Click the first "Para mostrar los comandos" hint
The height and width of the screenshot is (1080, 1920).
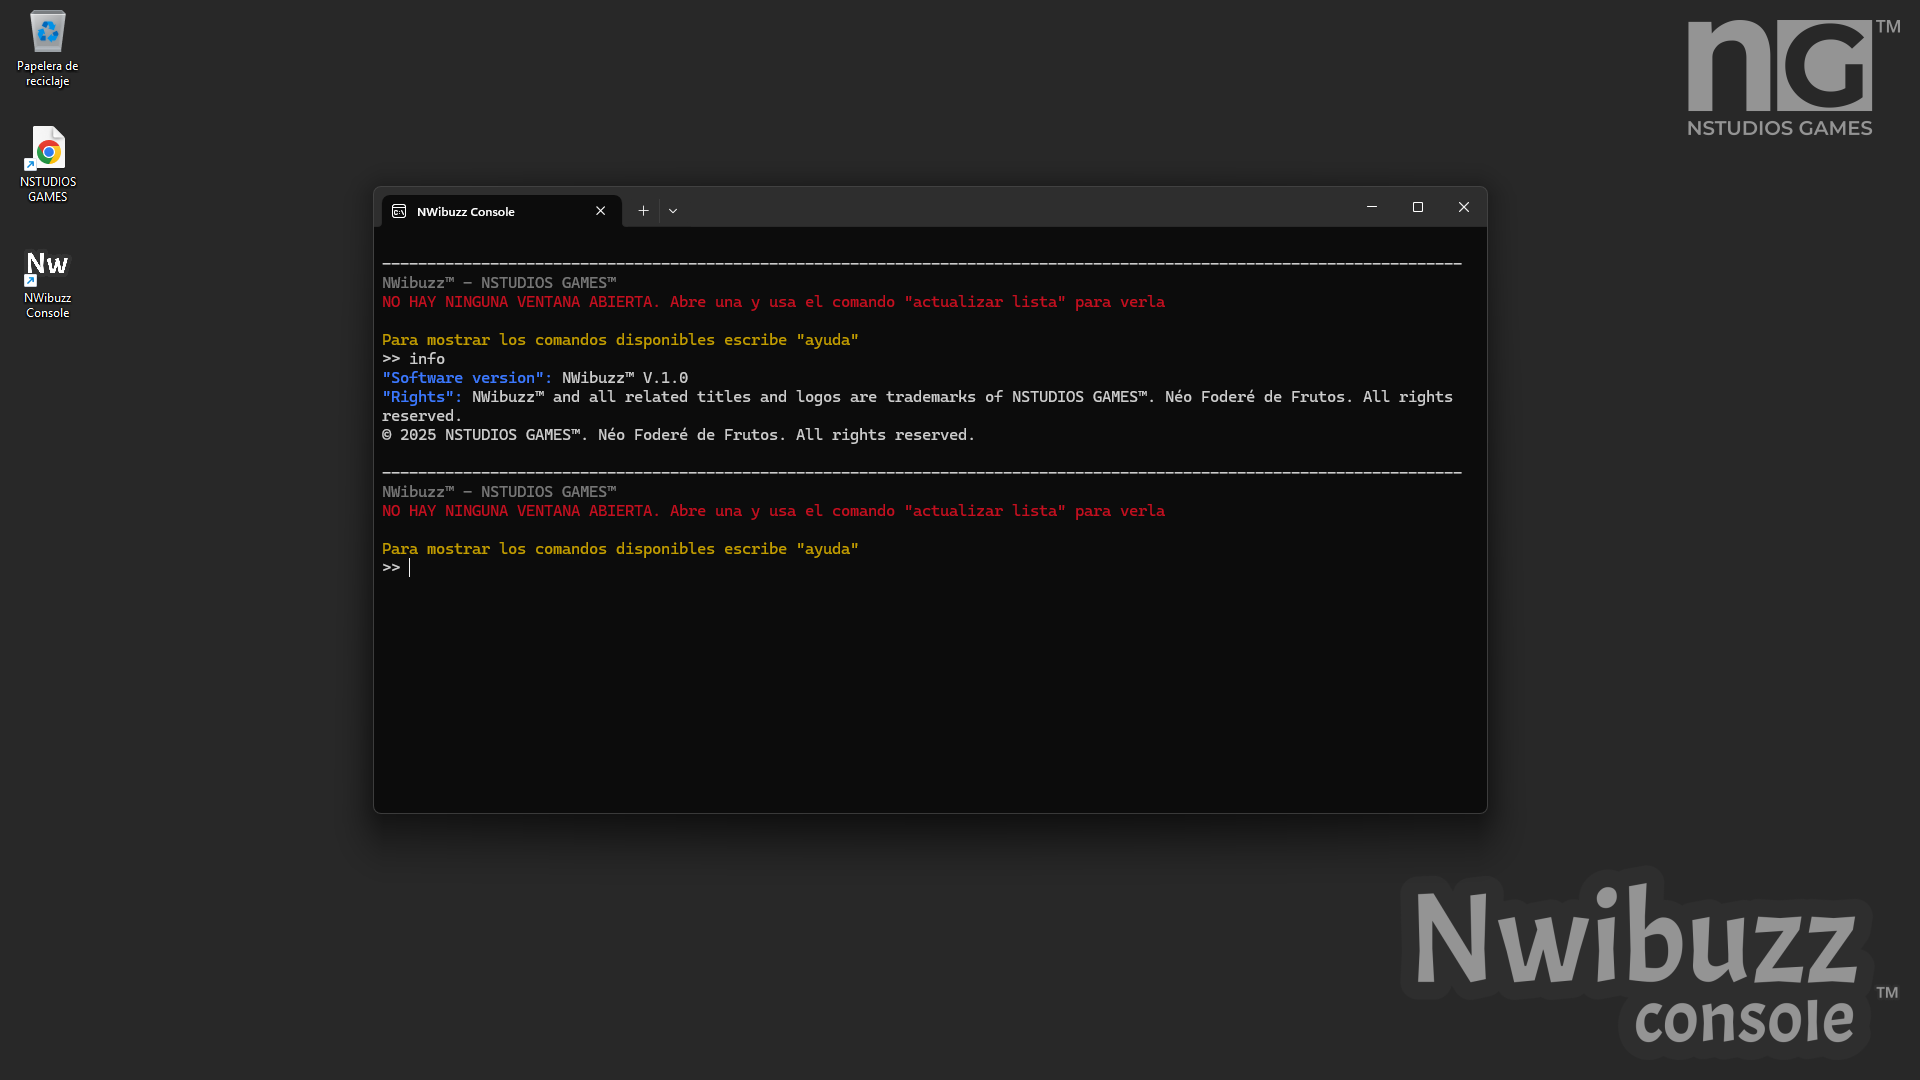point(620,340)
